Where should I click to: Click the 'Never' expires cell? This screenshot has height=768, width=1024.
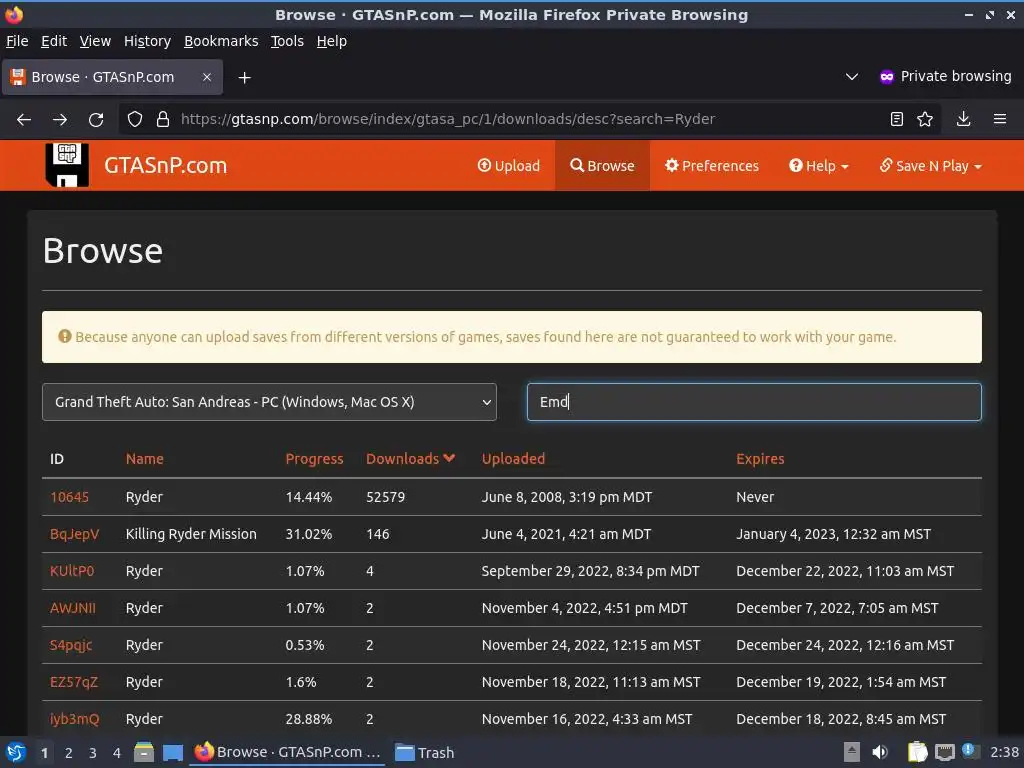click(755, 497)
